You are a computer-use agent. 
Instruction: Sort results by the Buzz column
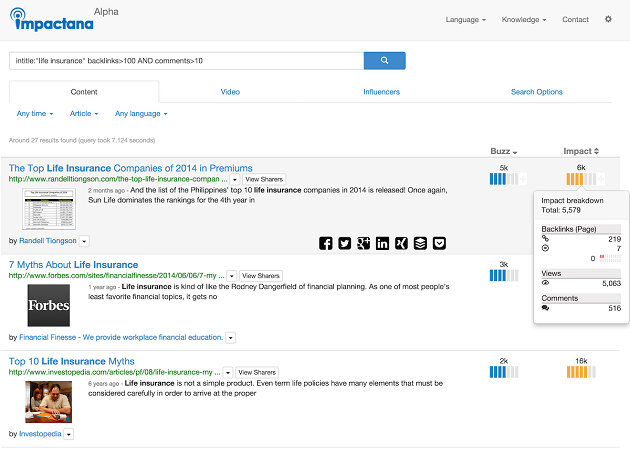coord(504,151)
